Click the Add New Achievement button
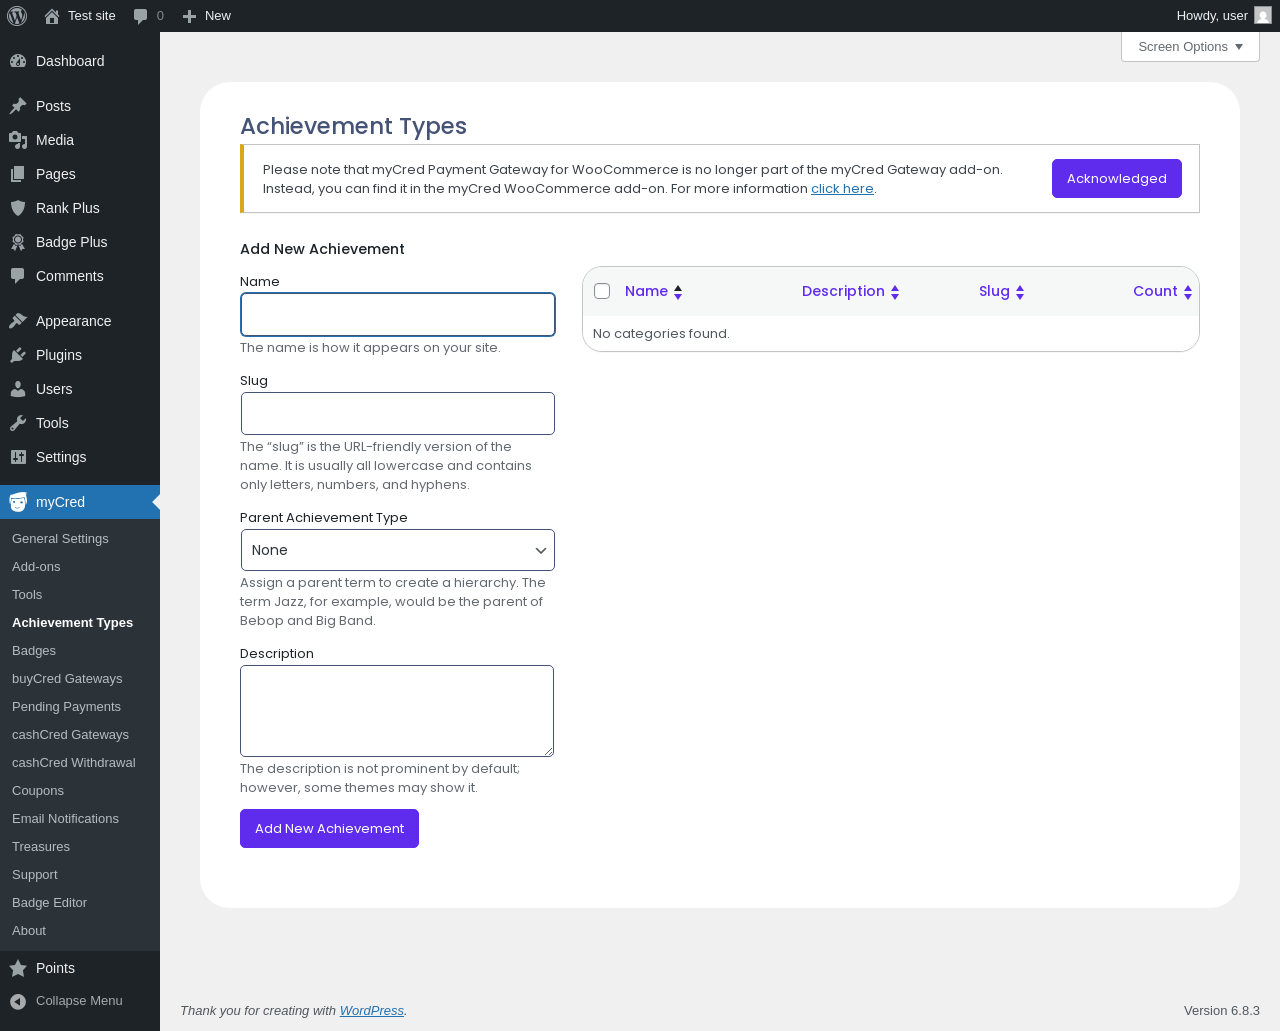Image resolution: width=1280 pixels, height=1031 pixels. coord(329,828)
